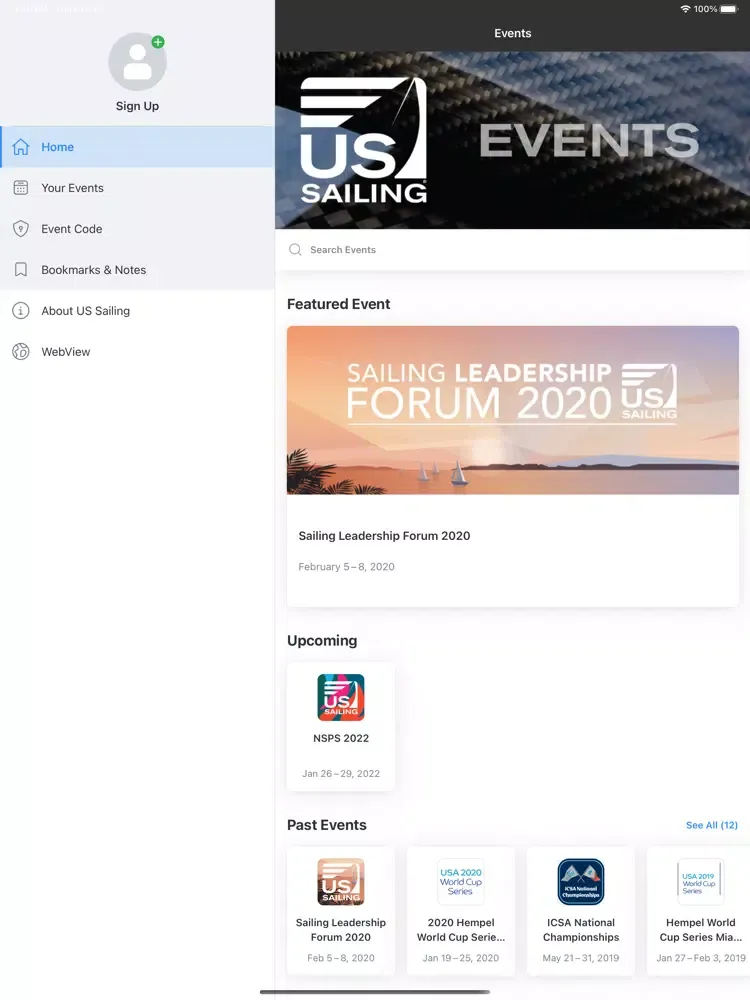Open About US Sailing menu item
Image resolution: width=750 pixels, height=1000 pixels.
[138, 311]
